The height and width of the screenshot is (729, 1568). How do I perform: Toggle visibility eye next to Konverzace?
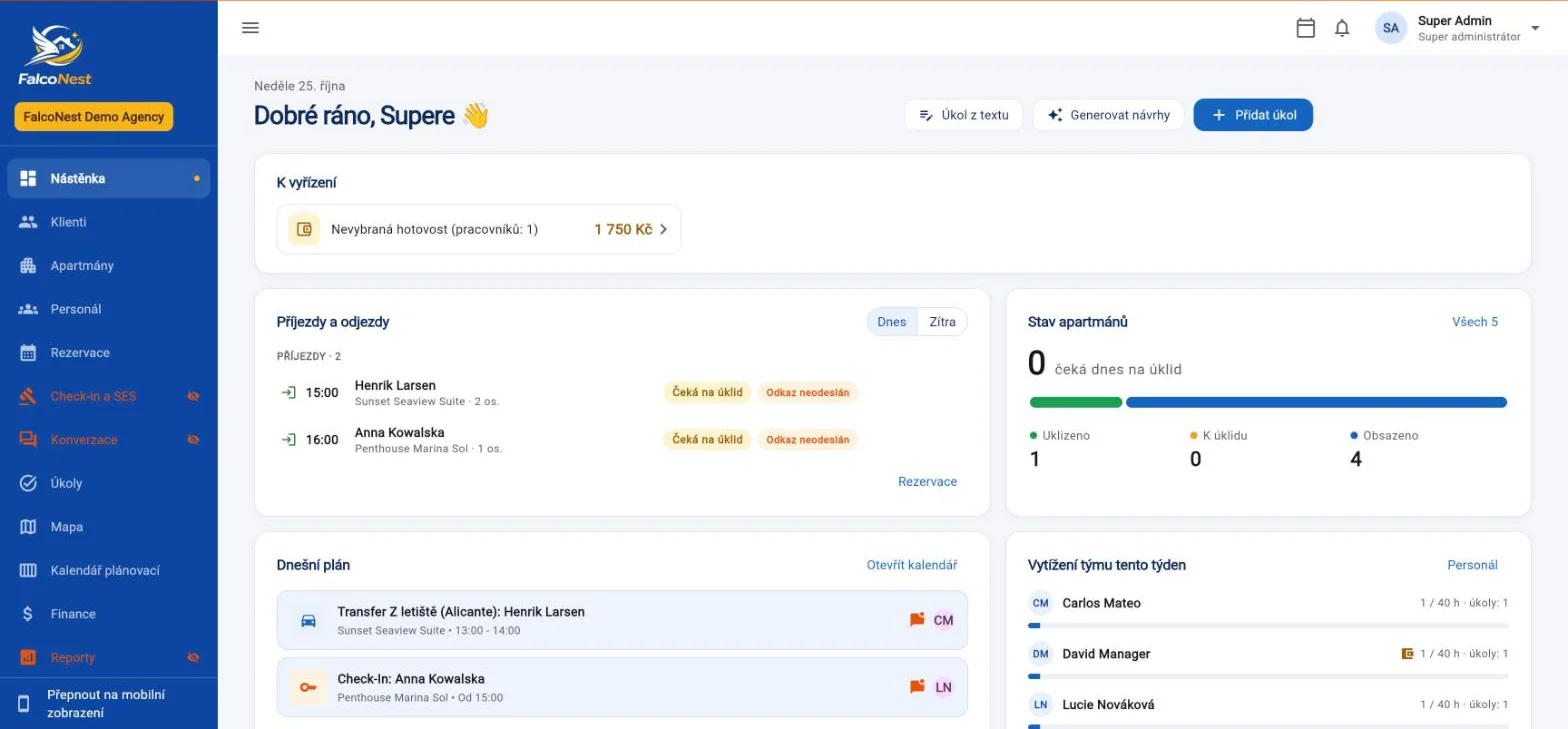coord(194,440)
